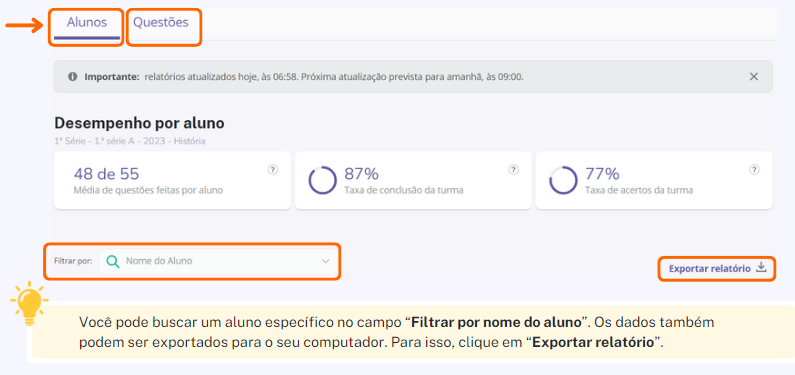Click the magnifier icon in the filter field
This screenshot has height=375, width=795.
[113, 261]
